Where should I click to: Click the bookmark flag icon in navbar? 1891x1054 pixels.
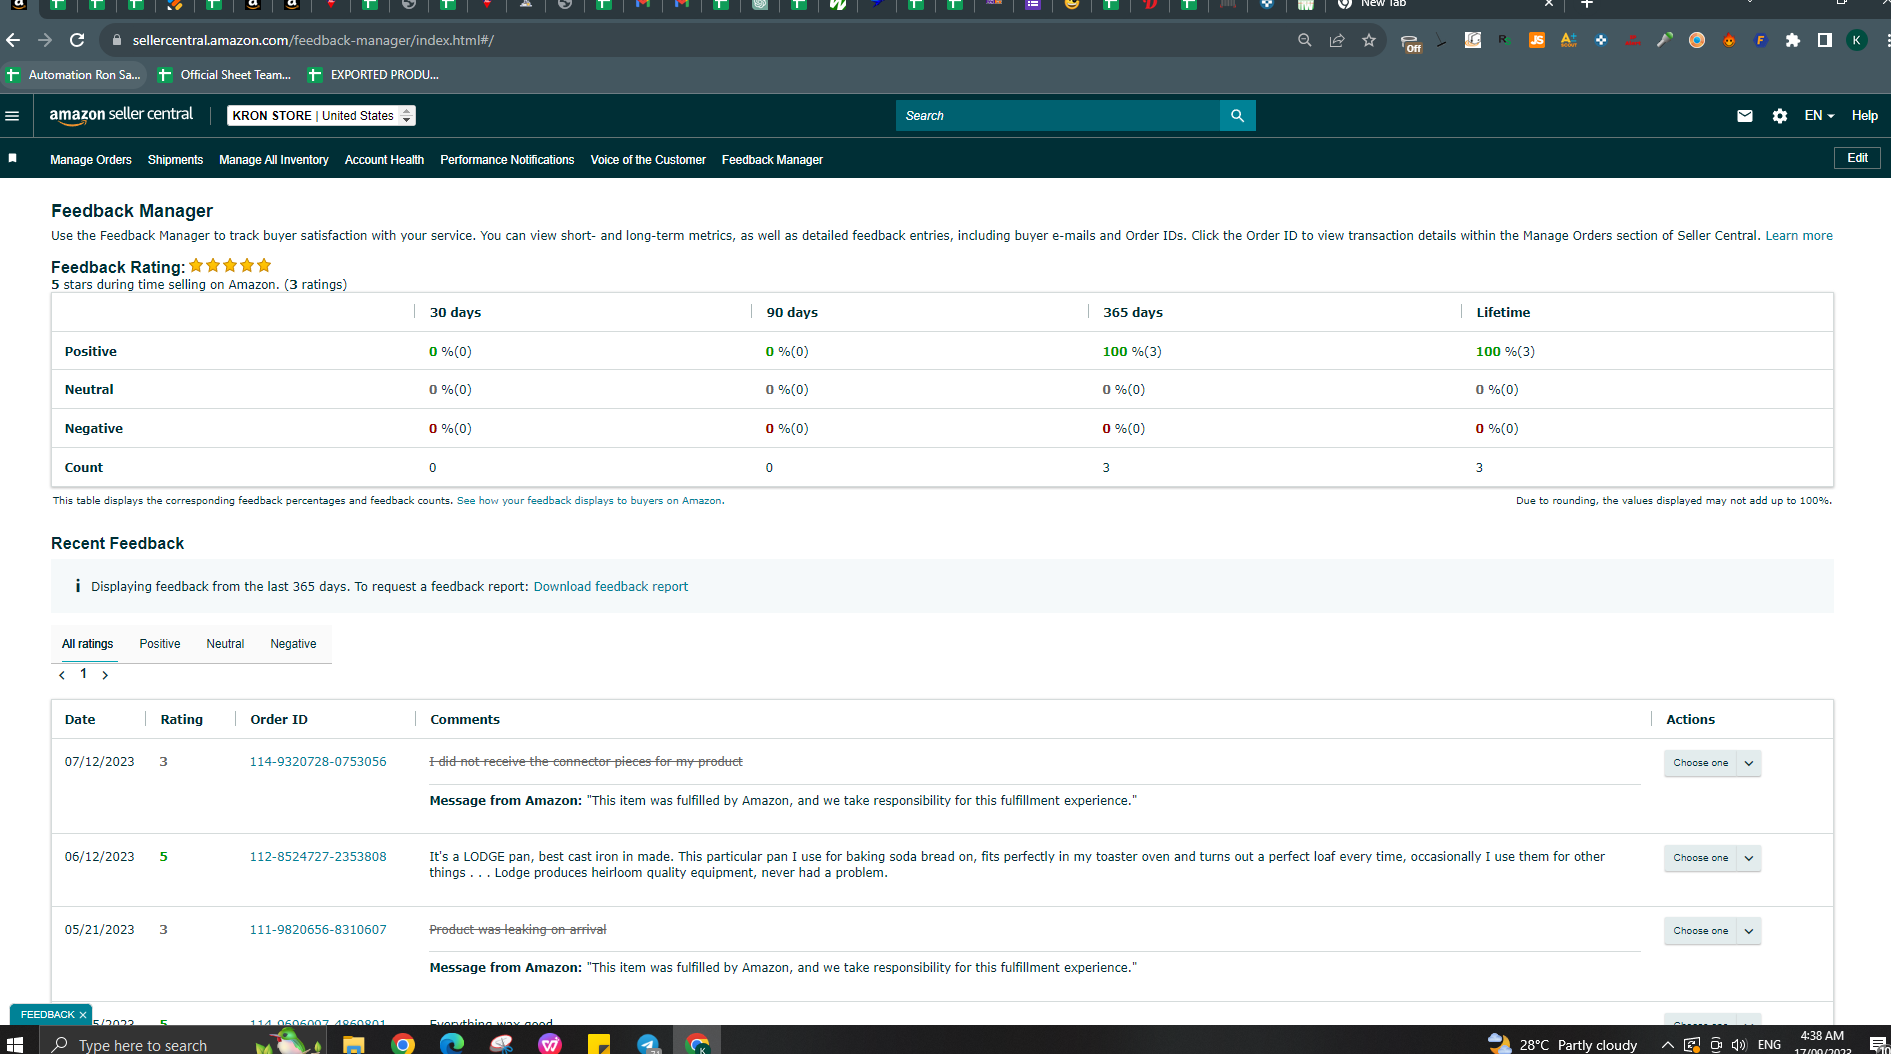click(x=13, y=158)
